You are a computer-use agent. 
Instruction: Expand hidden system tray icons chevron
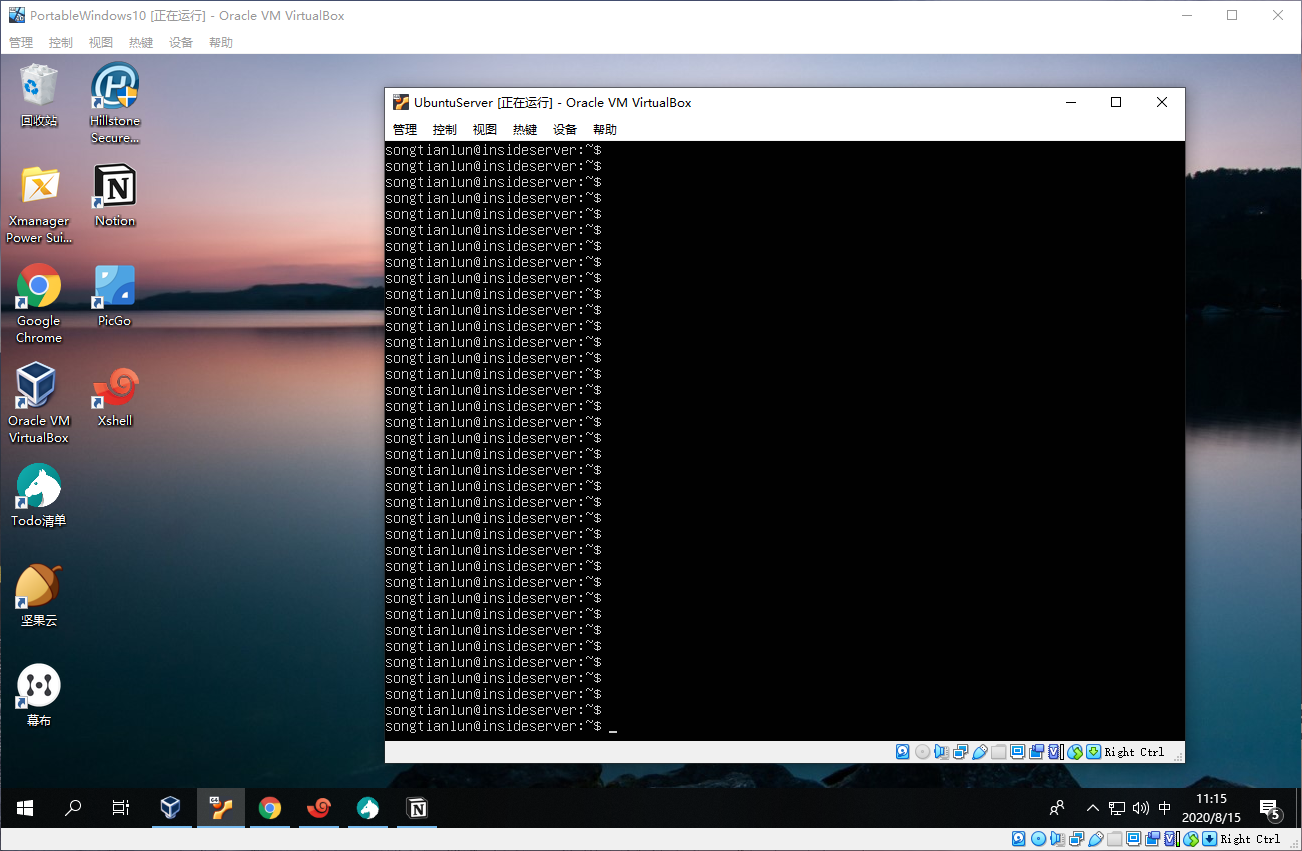pyautogui.click(x=1092, y=808)
